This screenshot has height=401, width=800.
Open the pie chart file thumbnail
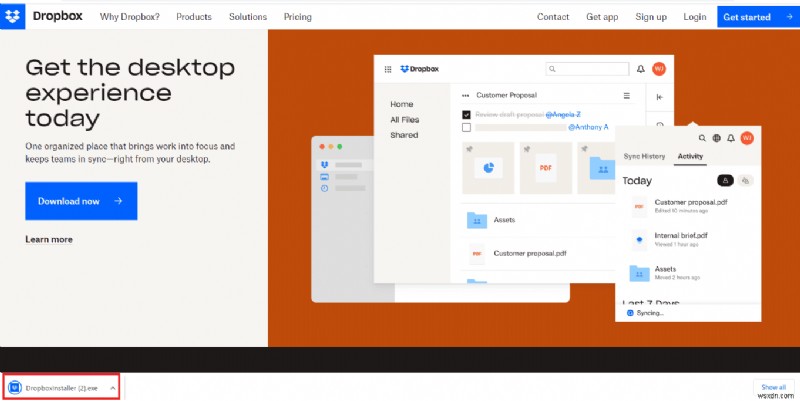coord(488,168)
